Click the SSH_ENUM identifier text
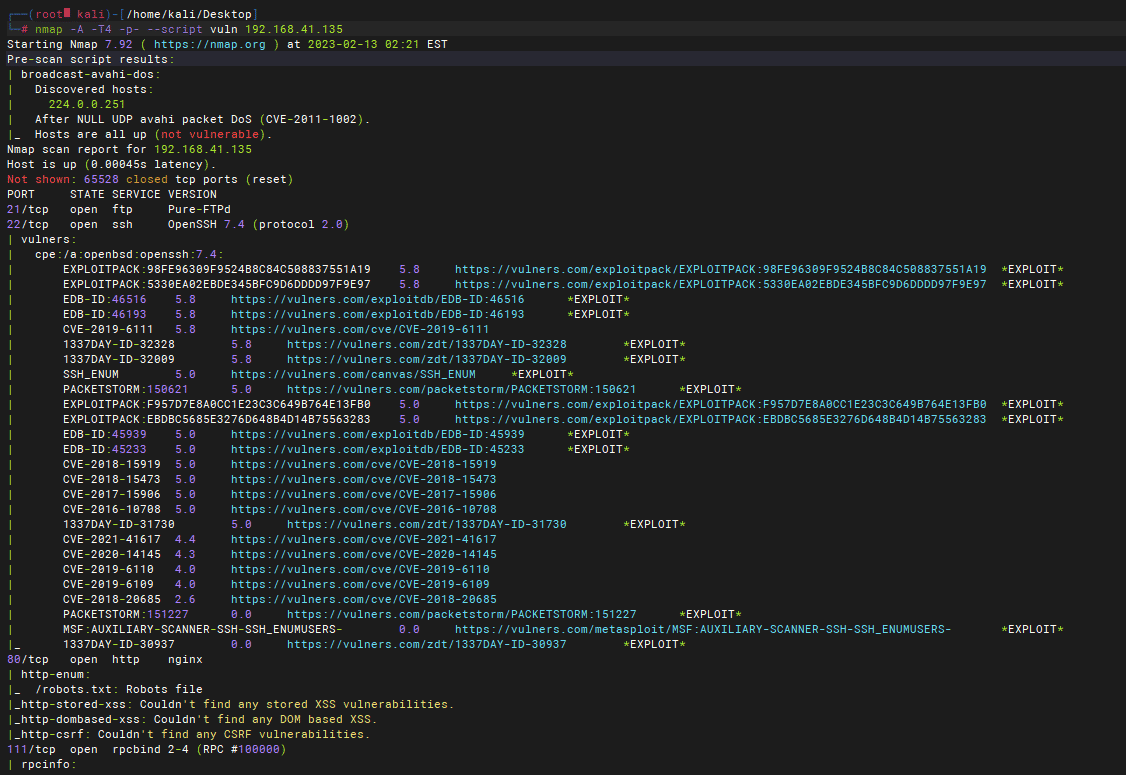Image resolution: width=1126 pixels, height=775 pixels. tap(90, 375)
